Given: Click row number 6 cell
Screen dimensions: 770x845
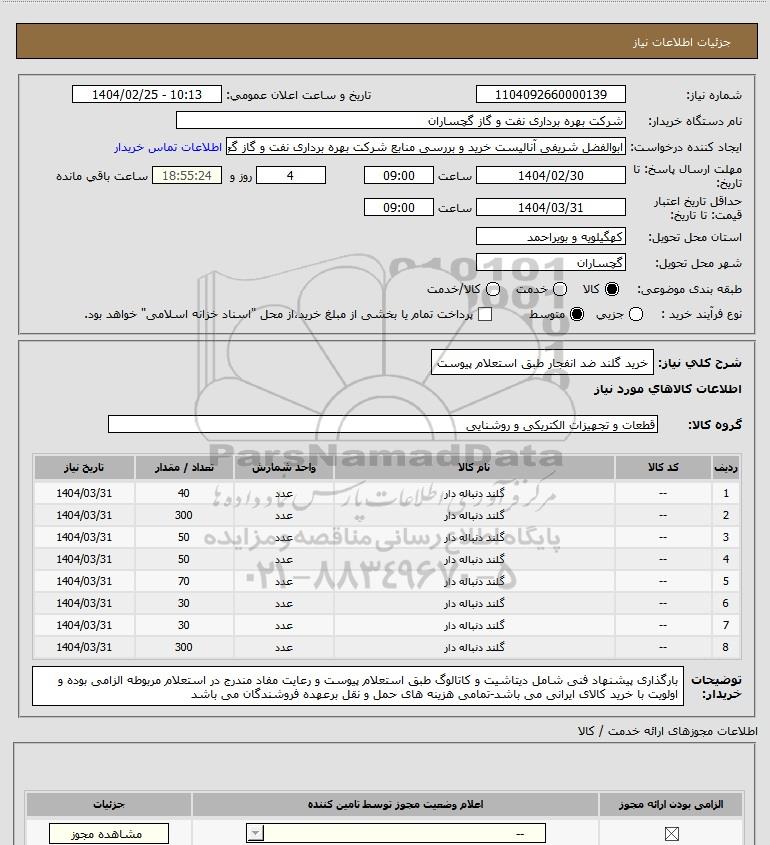Looking at the screenshot, I should [726, 603].
